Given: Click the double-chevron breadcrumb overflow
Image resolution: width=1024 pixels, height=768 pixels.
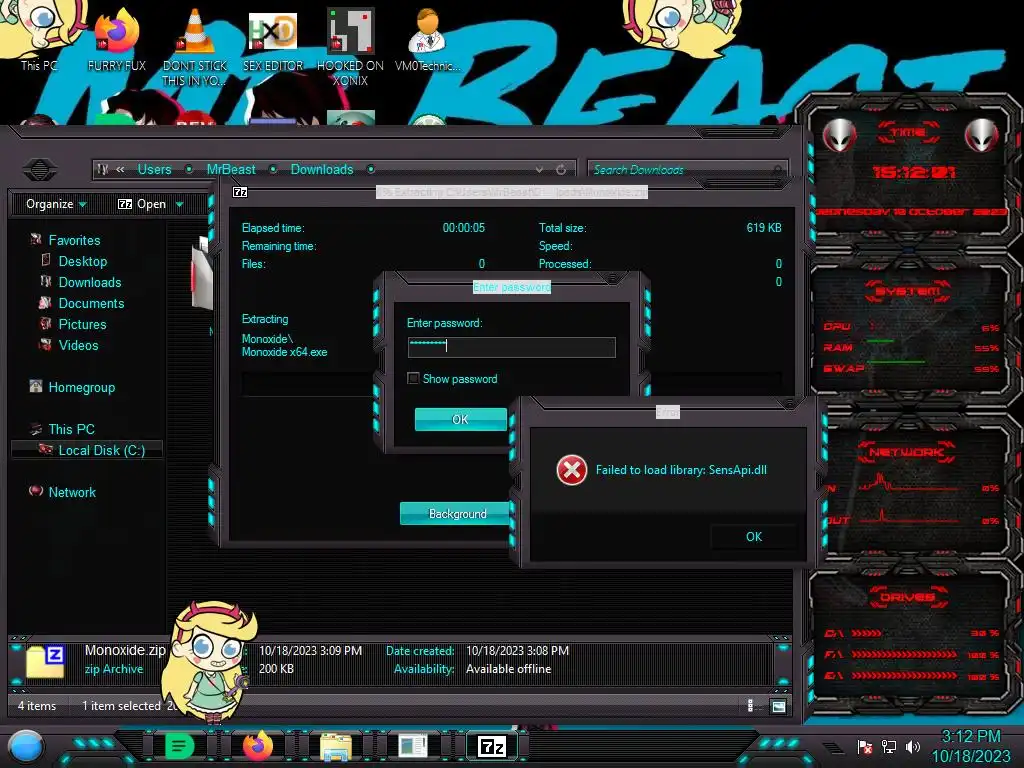Looking at the screenshot, I should pos(120,170).
